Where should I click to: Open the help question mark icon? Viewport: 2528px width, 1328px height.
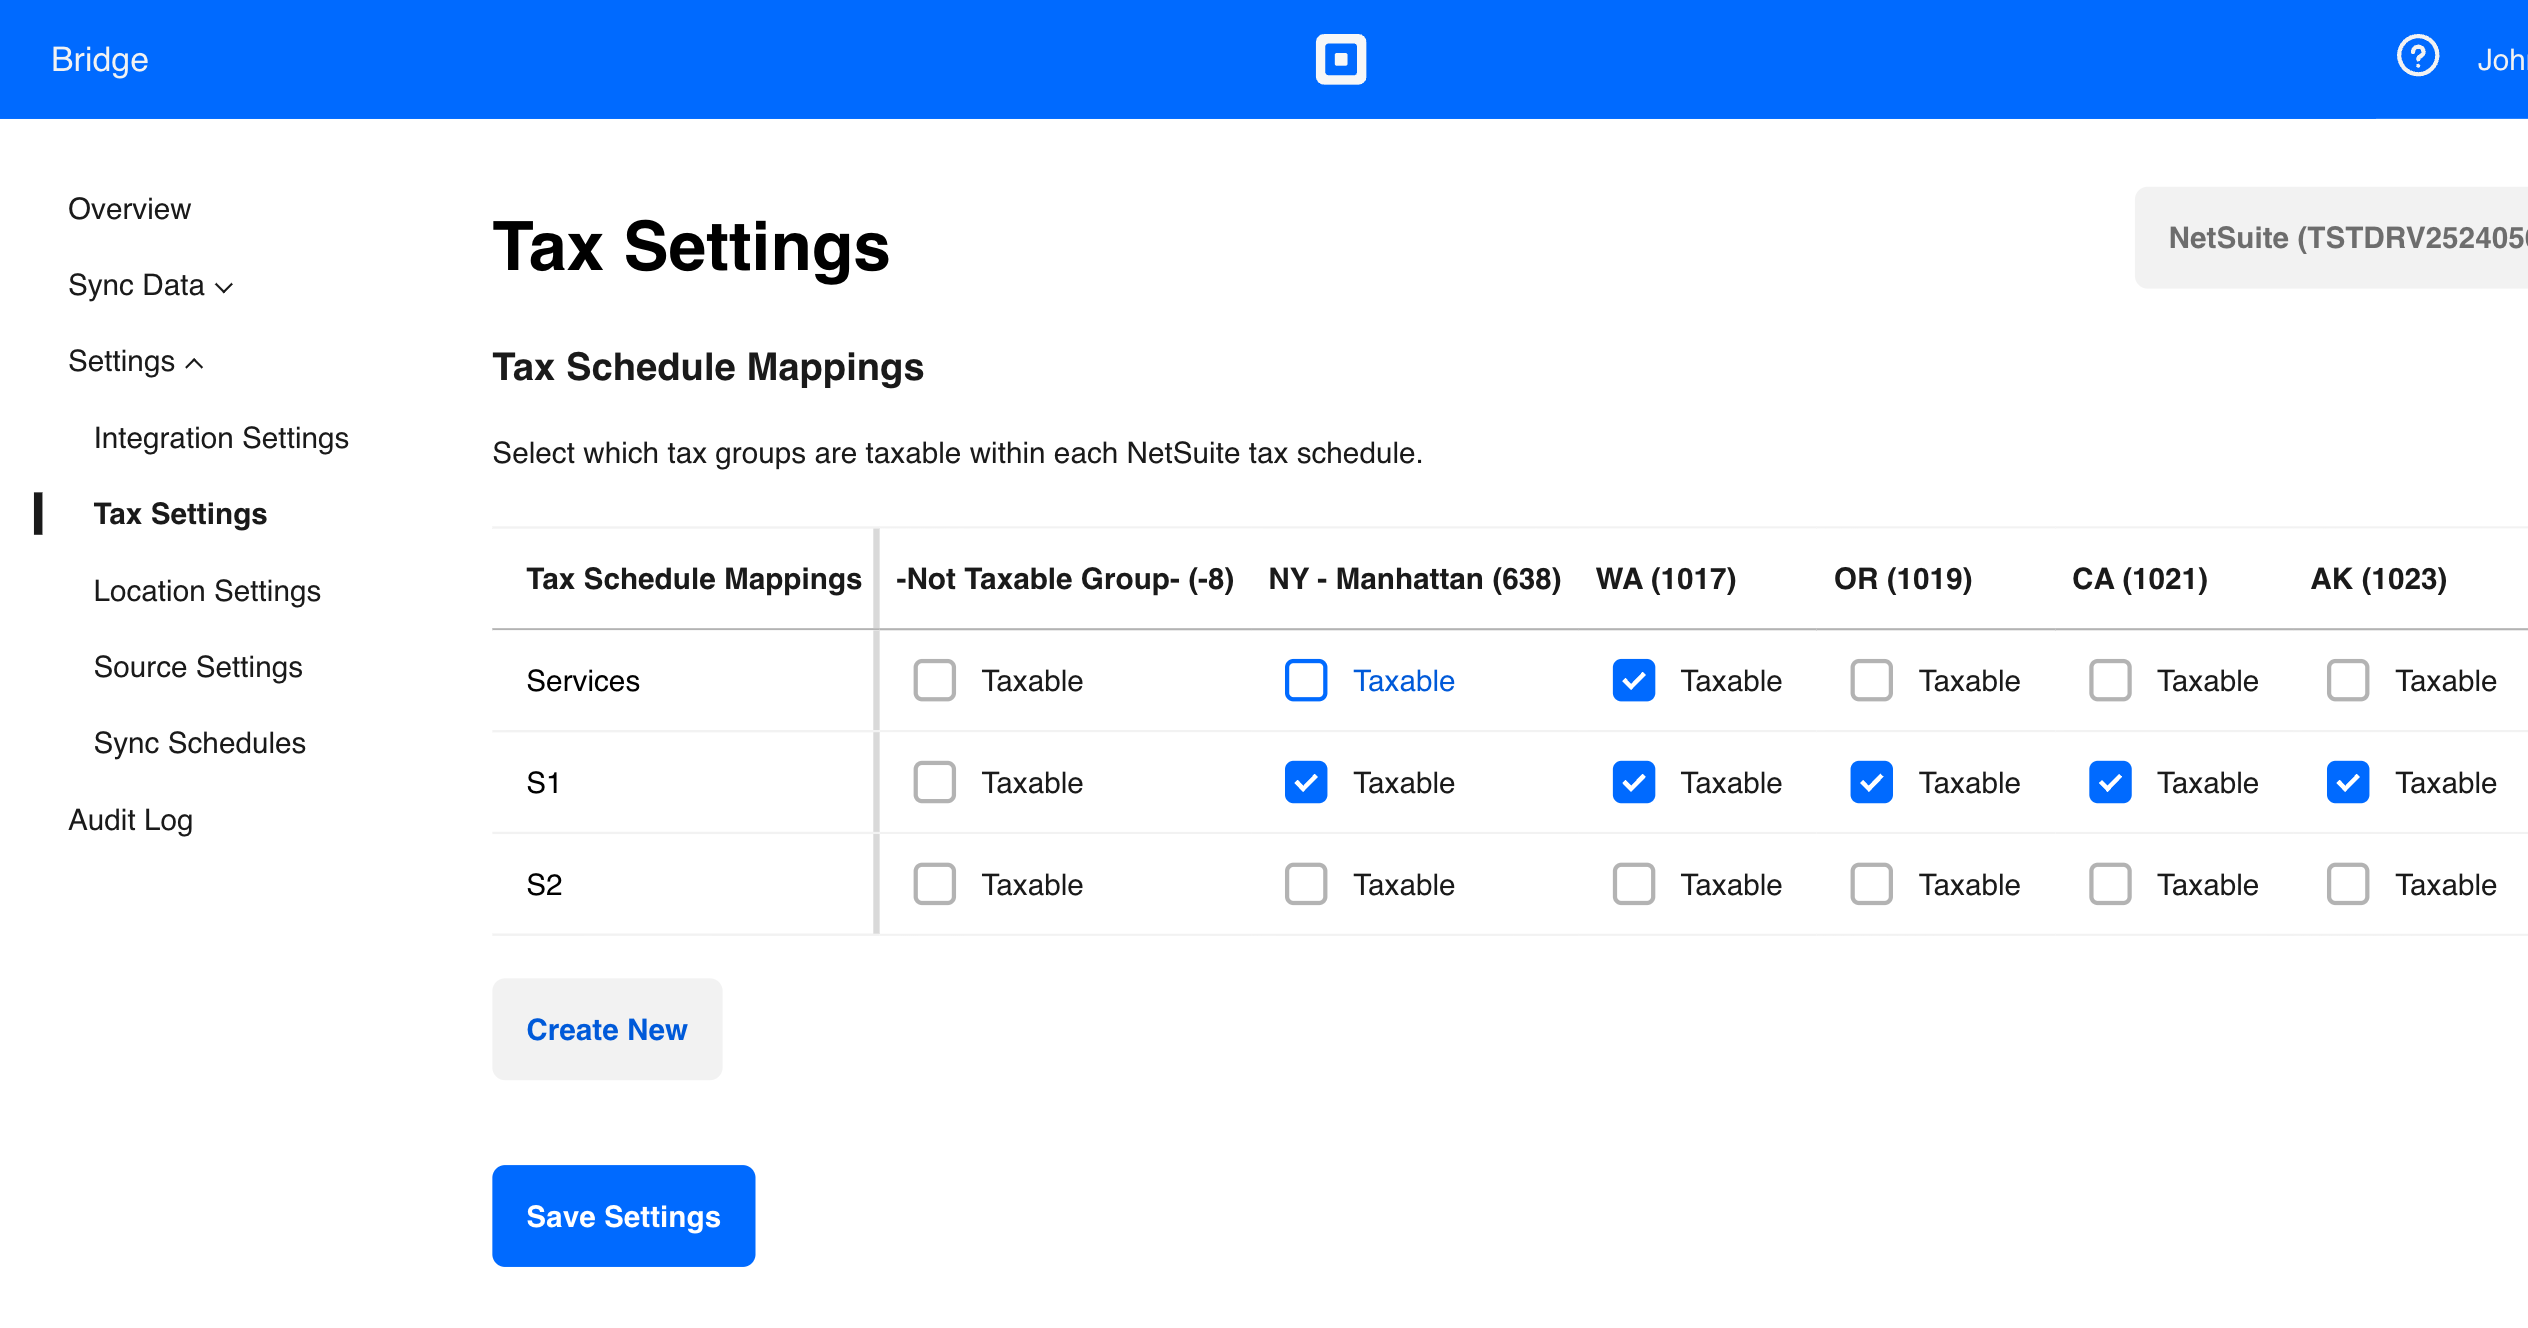click(x=2417, y=57)
